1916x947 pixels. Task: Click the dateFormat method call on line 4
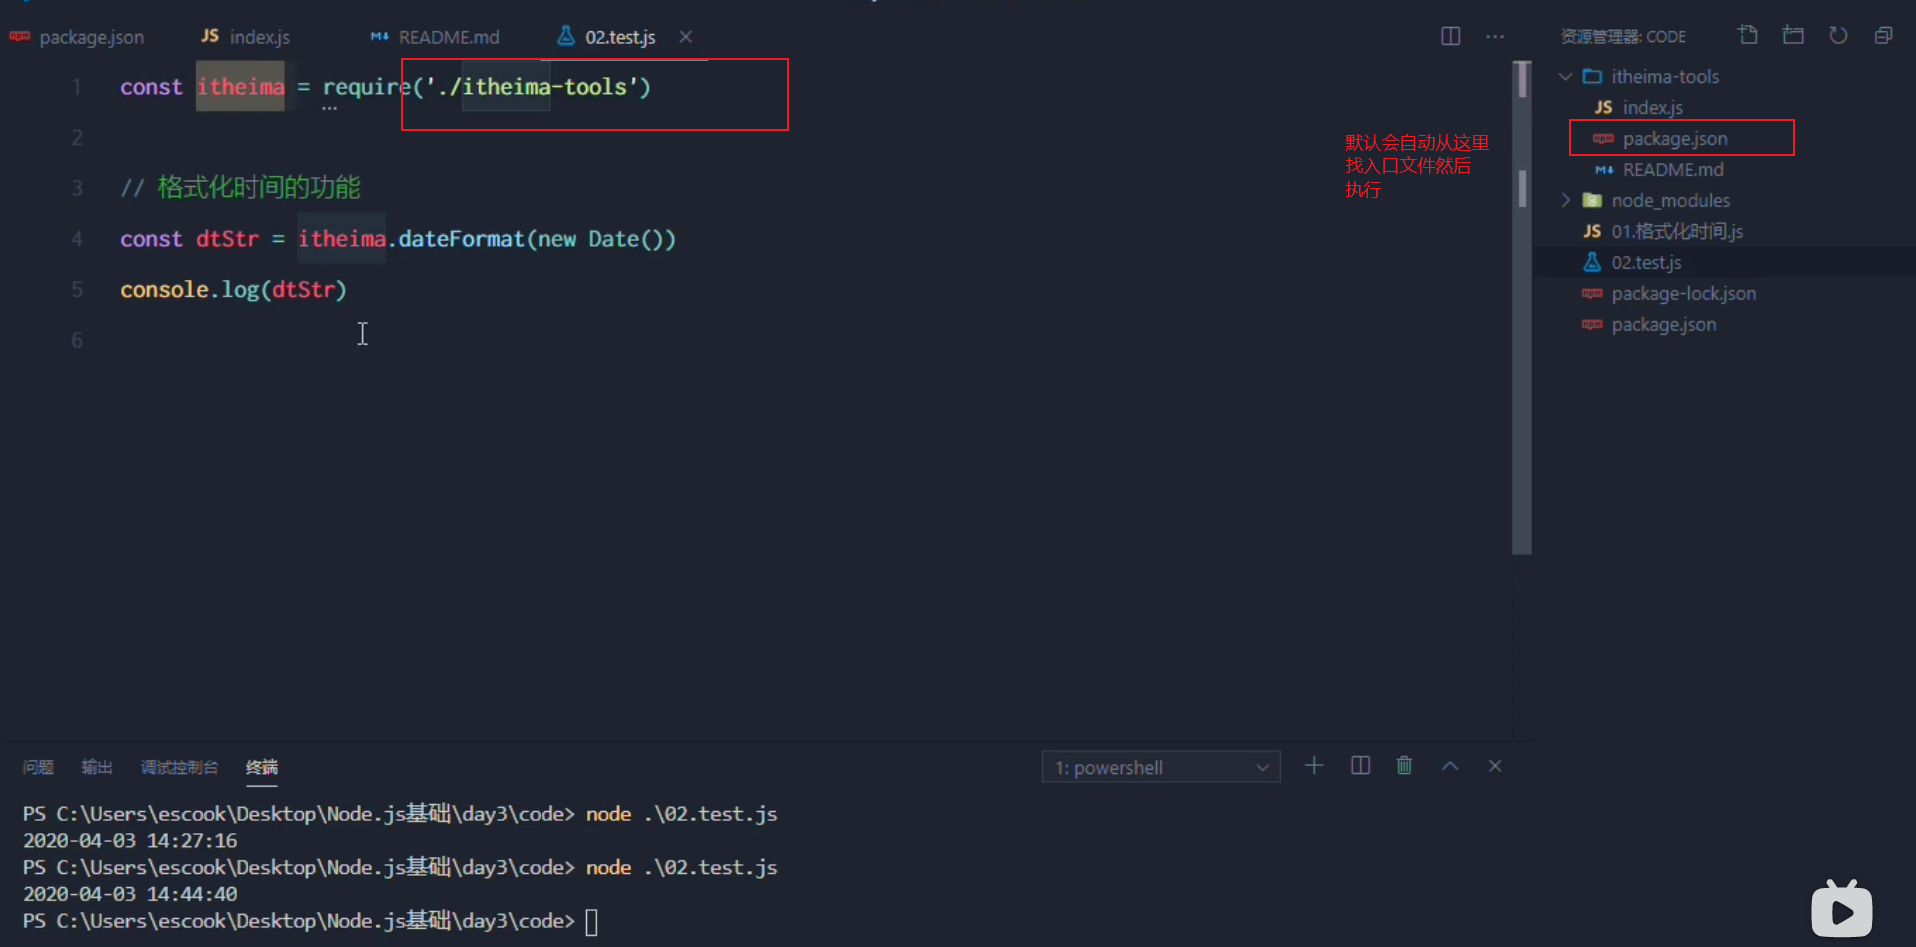point(461,239)
